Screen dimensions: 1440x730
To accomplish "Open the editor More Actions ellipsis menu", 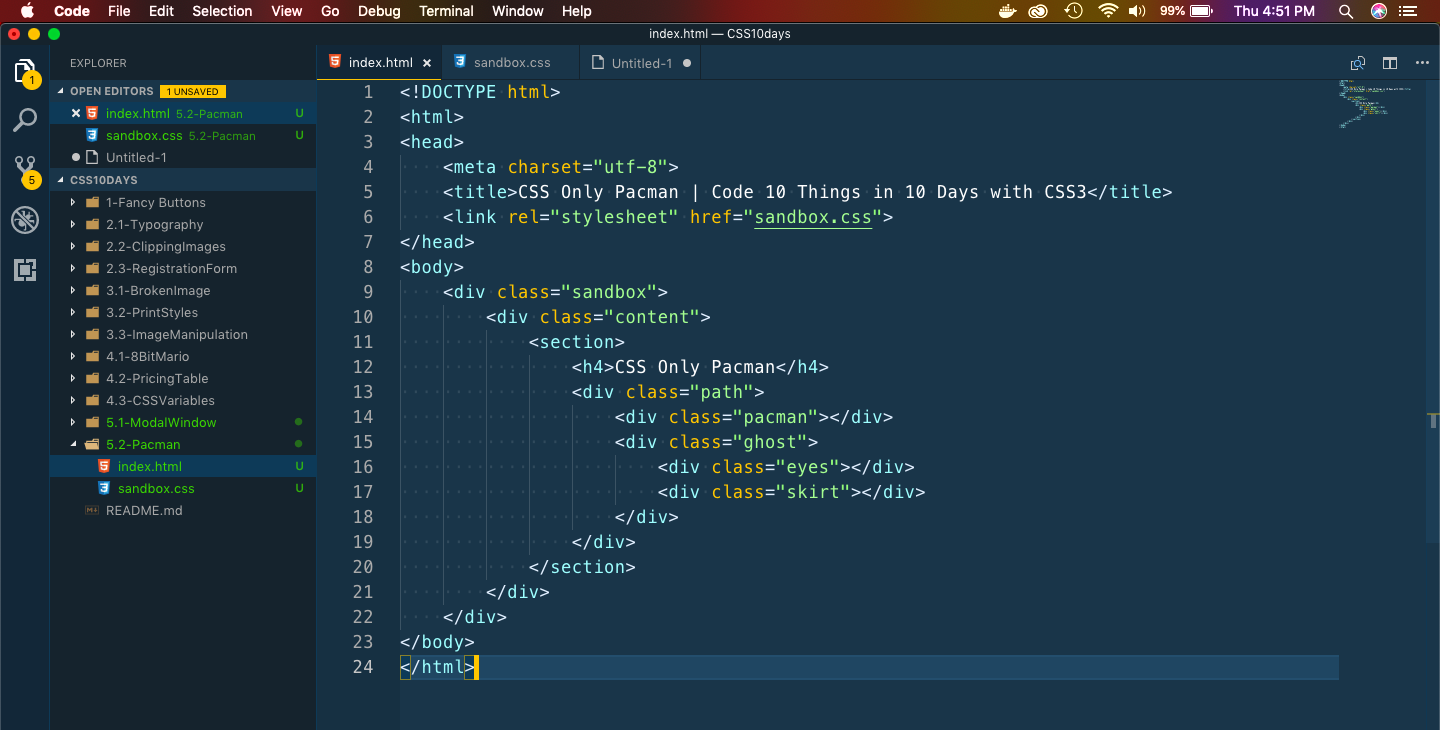I will pyautogui.click(x=1423, y=63).
